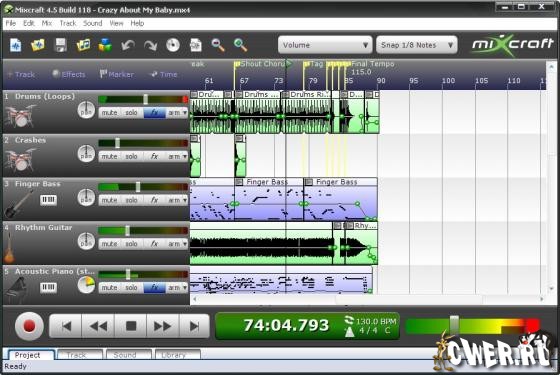The height and width of the screenshot is (375, 560).
Task: Expand arm dropdown on Crashes track
Action: coord(185,156)
